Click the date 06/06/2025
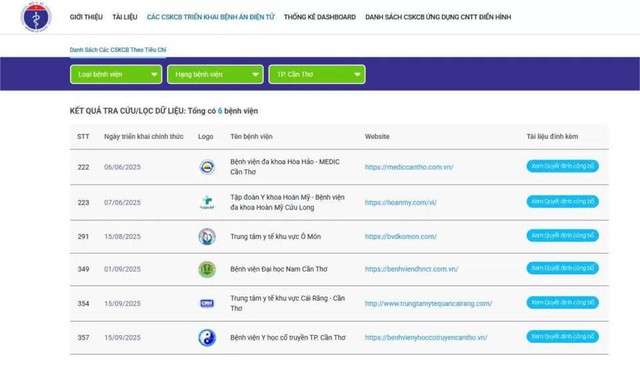The width and height of the screenshot is (640, 371). click(122, 167)
